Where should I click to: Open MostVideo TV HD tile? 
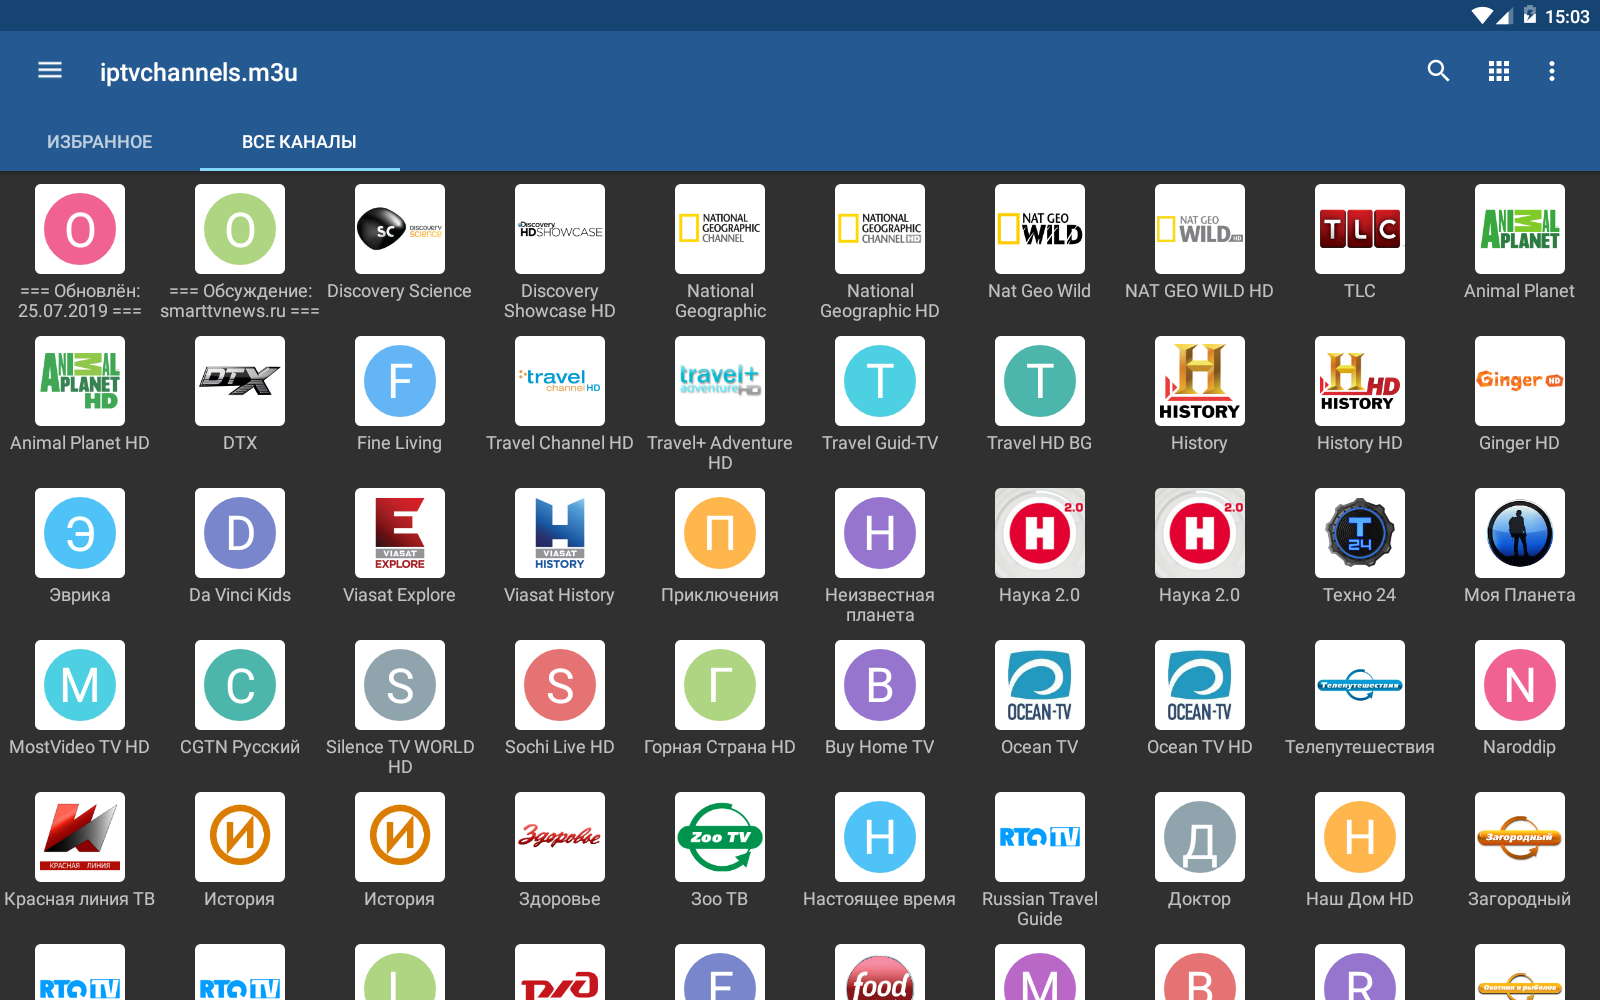[x=80, y=685]
